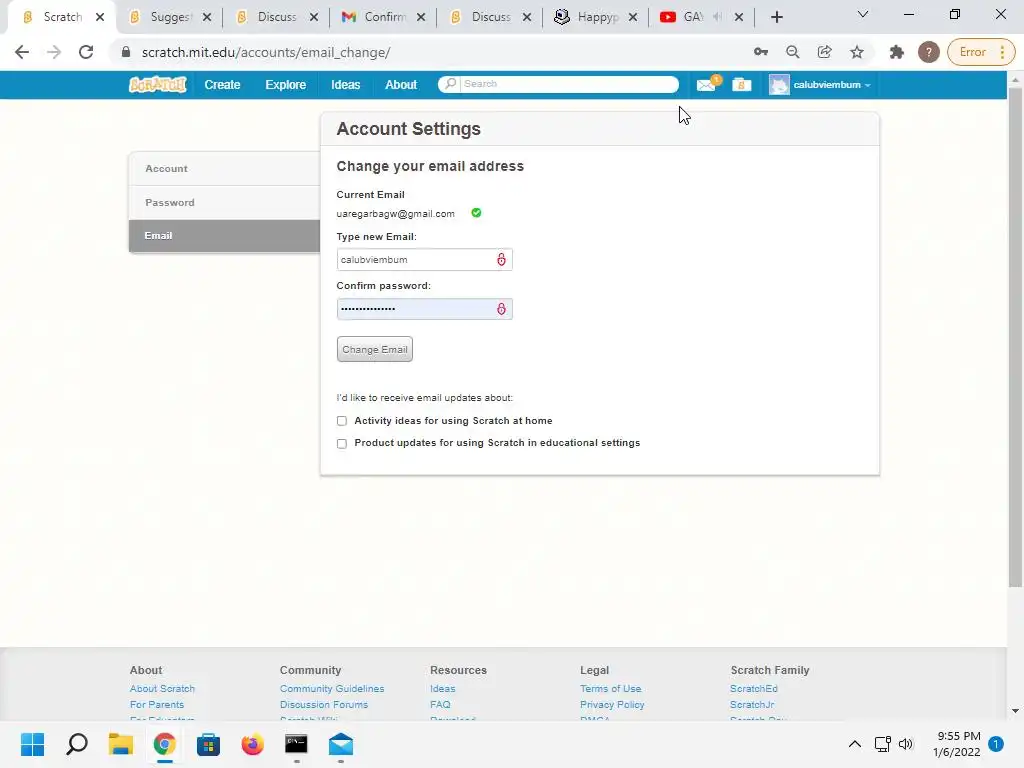Open the Chrome profile avatar icon

(x=929, y=52)
